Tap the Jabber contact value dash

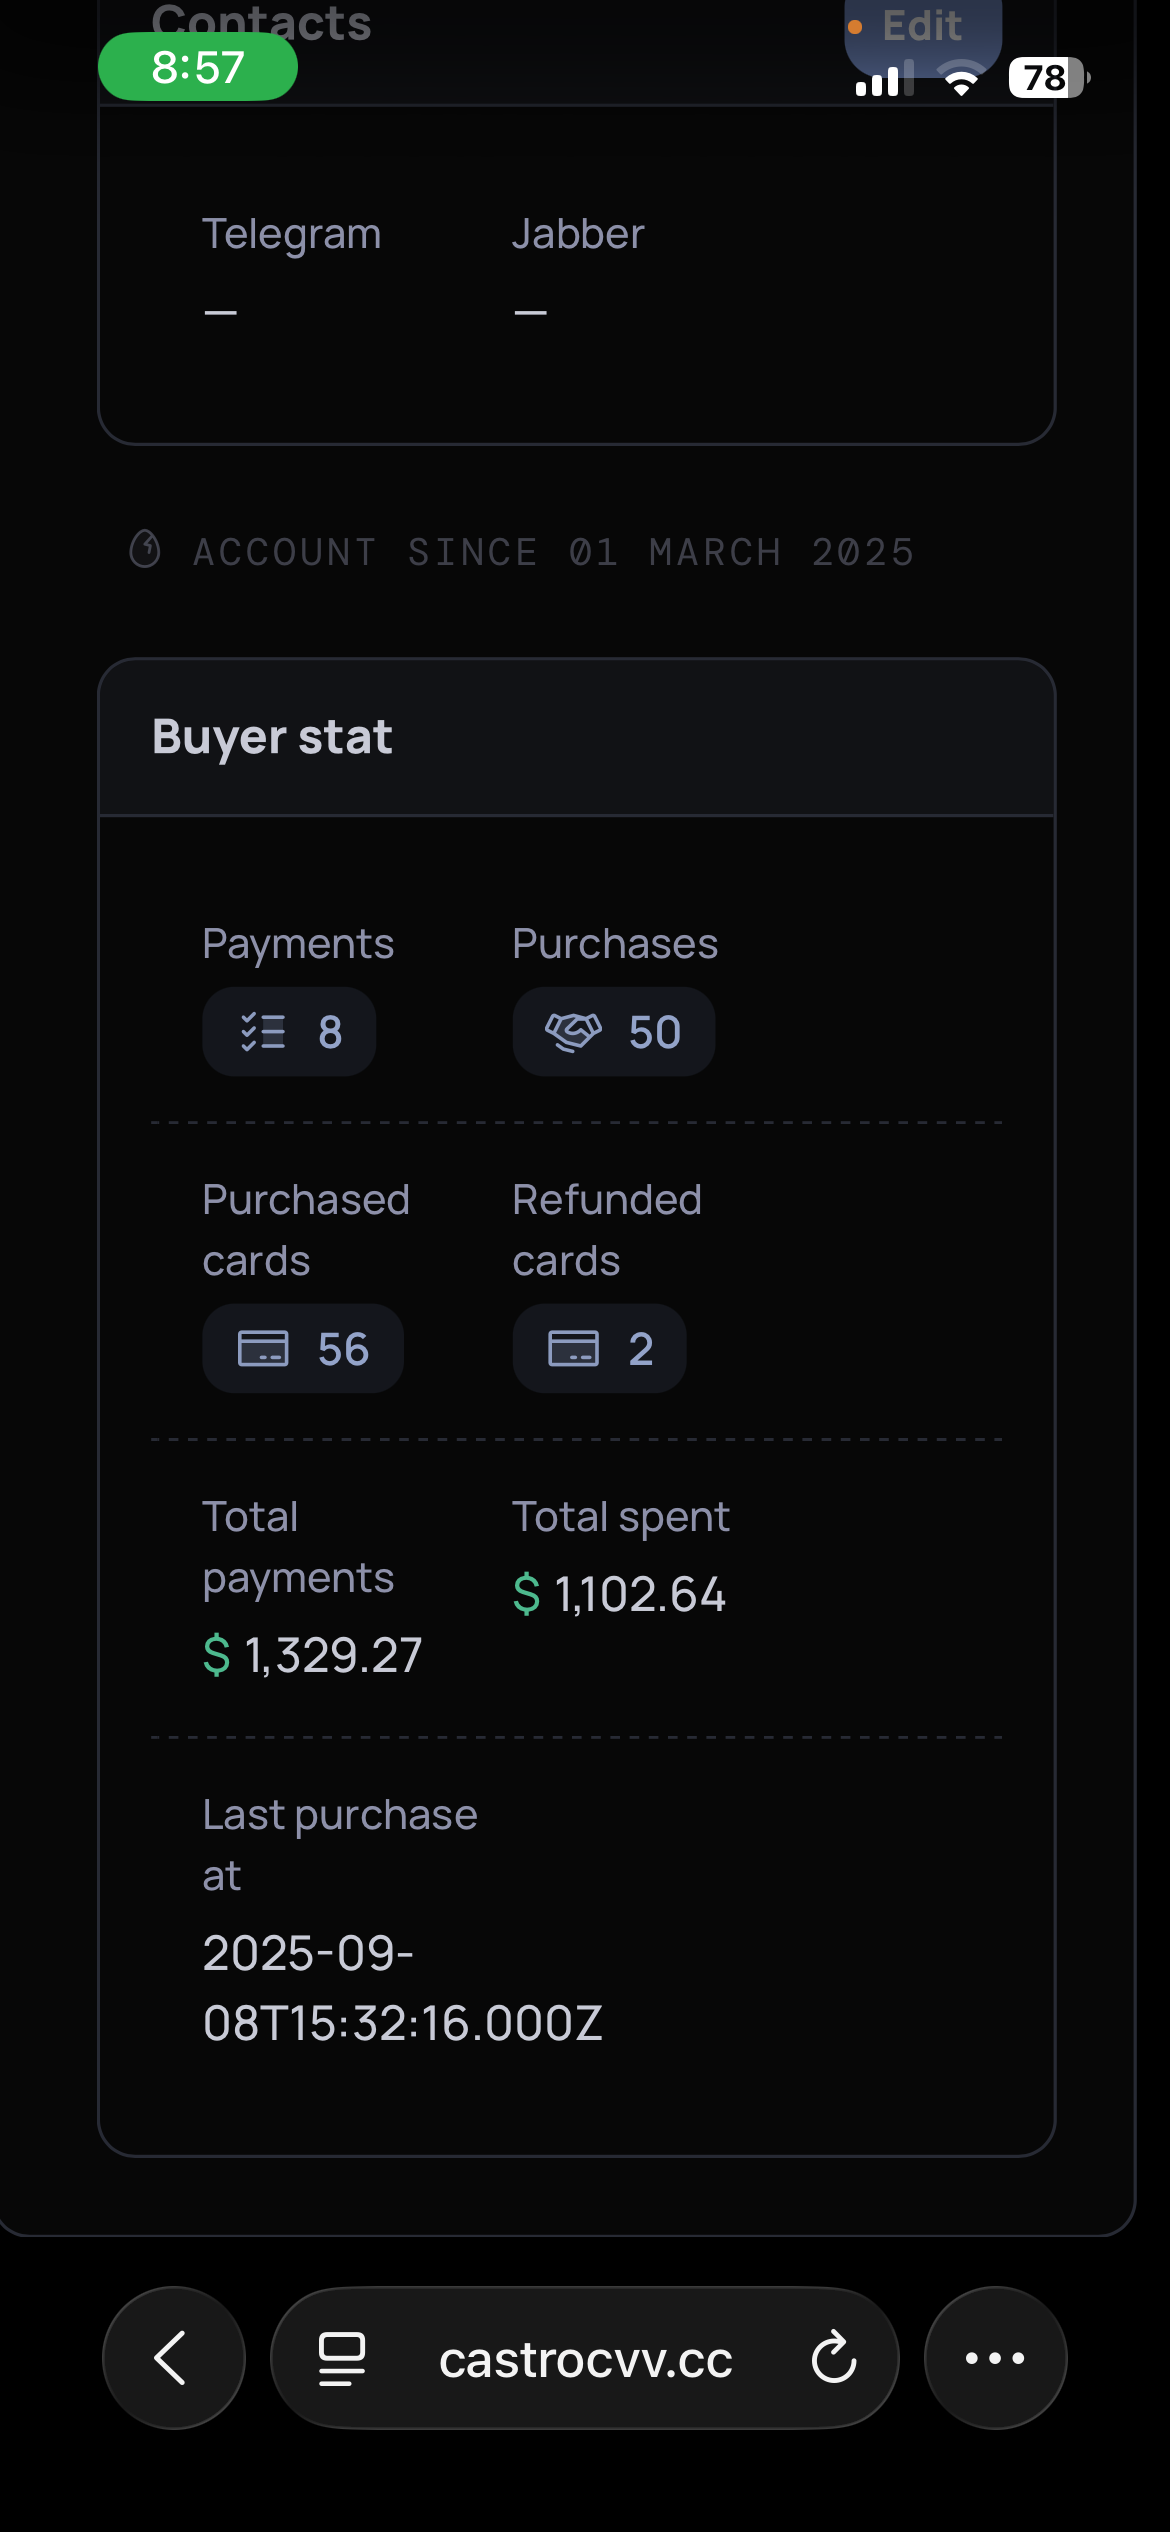pyautogui.click(x=530, y=312)
